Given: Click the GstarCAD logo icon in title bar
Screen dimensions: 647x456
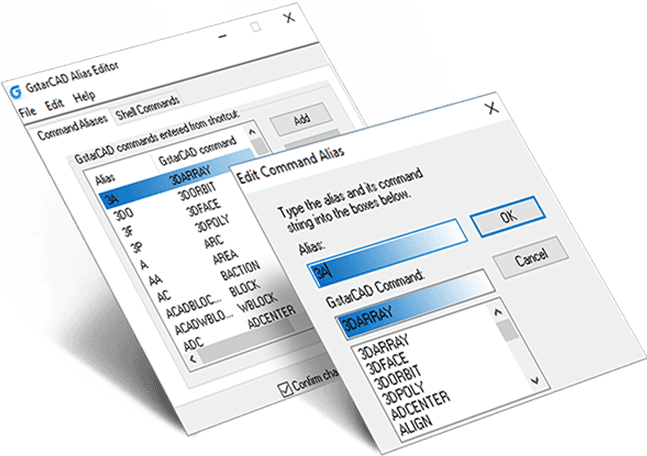Looking at the screenshot, I should (x=16, y=92).
